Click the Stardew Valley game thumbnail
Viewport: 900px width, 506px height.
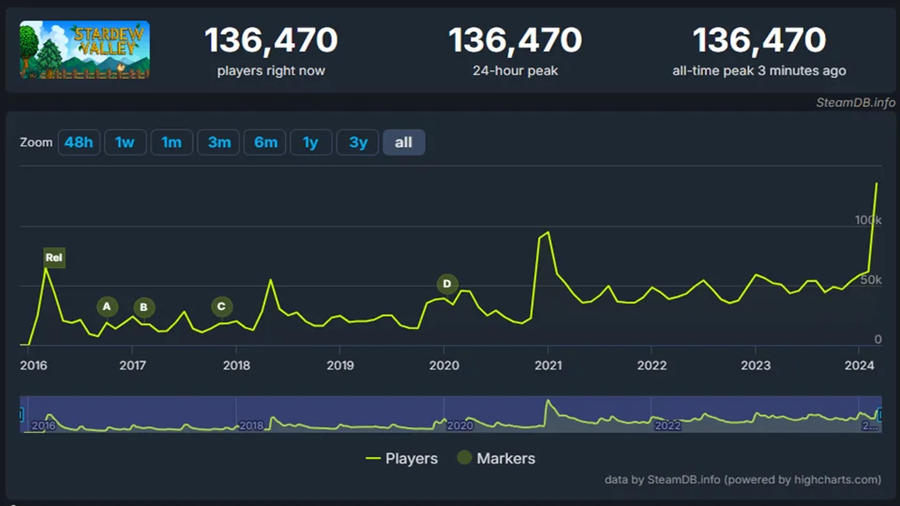pyautogui.click(x=85, y=50)
